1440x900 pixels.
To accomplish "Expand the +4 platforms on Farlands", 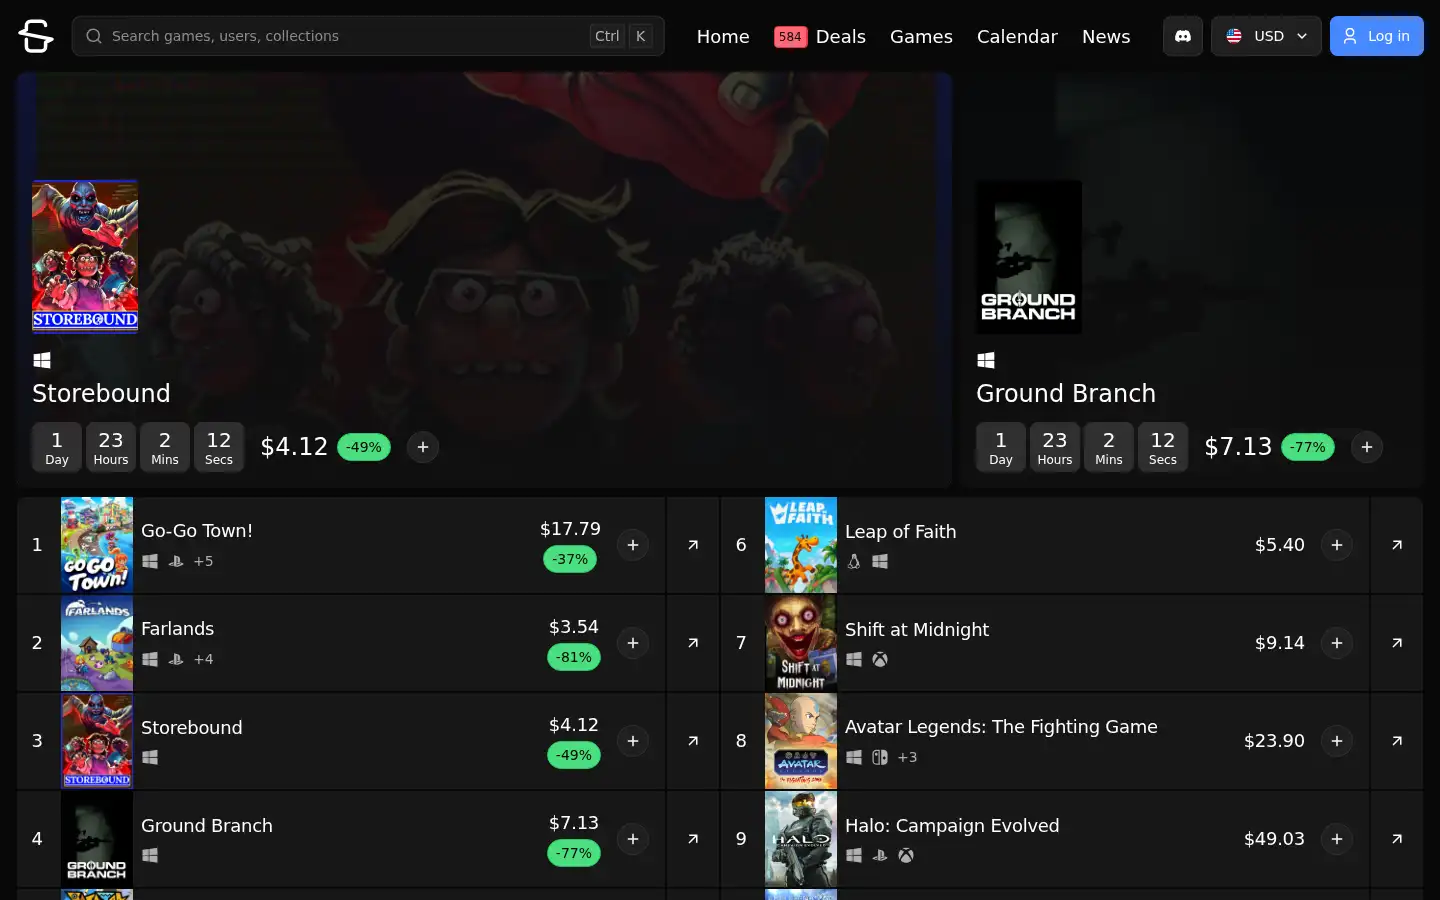I will coord(203,659).
